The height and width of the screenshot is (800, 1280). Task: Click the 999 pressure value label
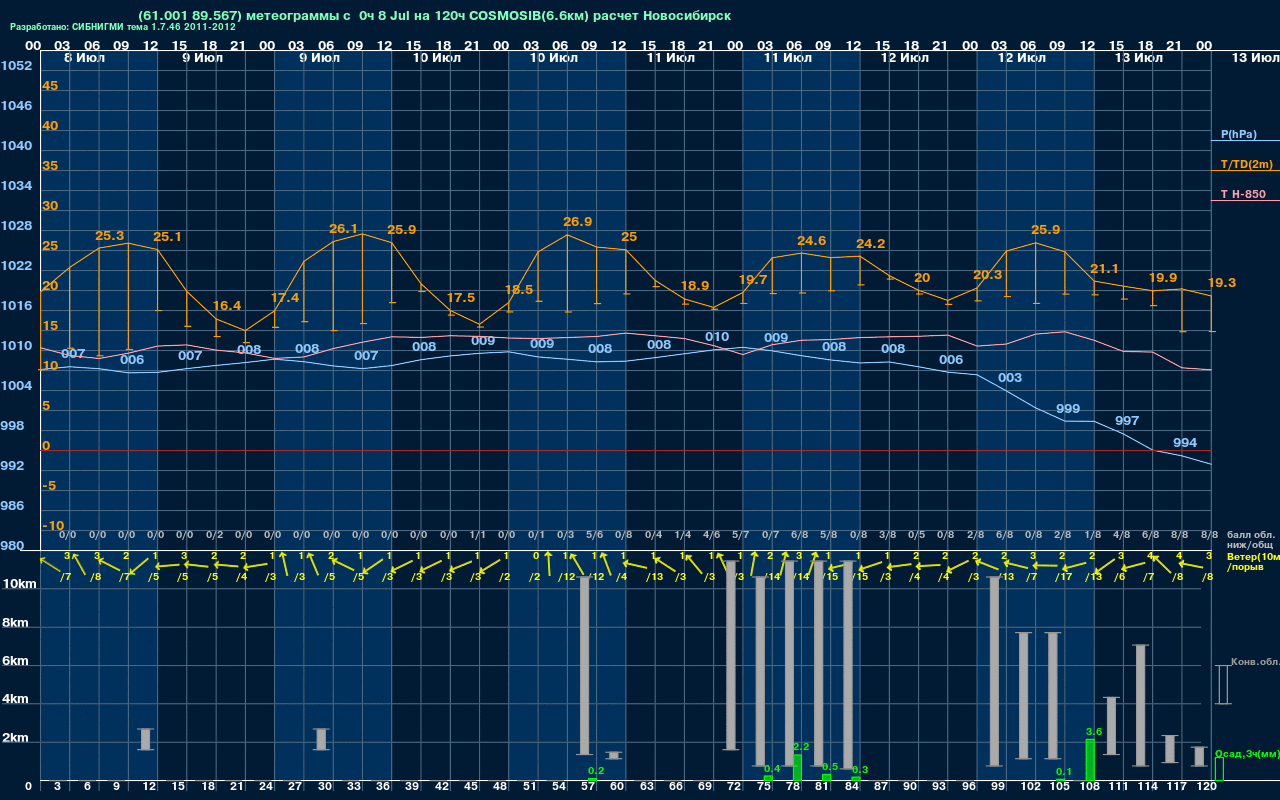pos(1069,409)
